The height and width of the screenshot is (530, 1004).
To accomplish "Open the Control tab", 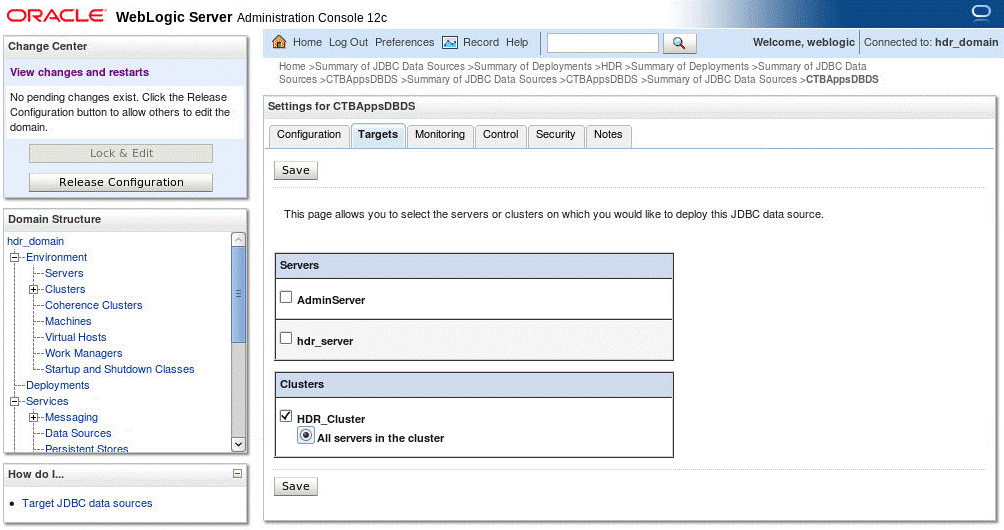I will [x=501, y=135].
